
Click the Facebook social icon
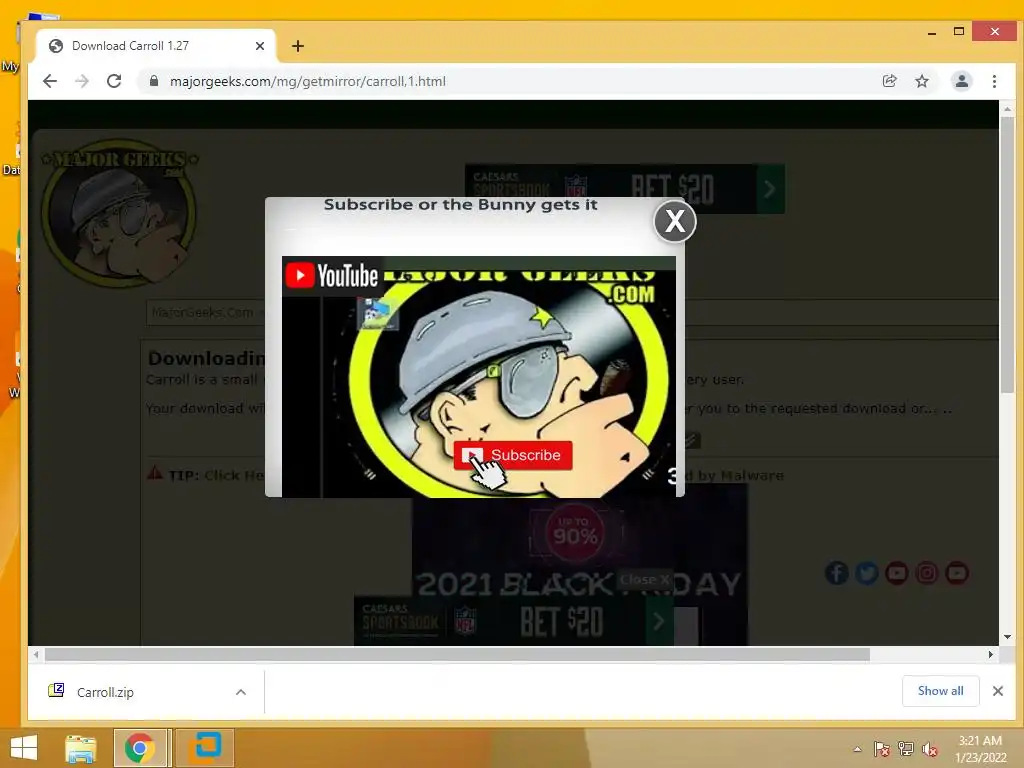tap(837, 573)
